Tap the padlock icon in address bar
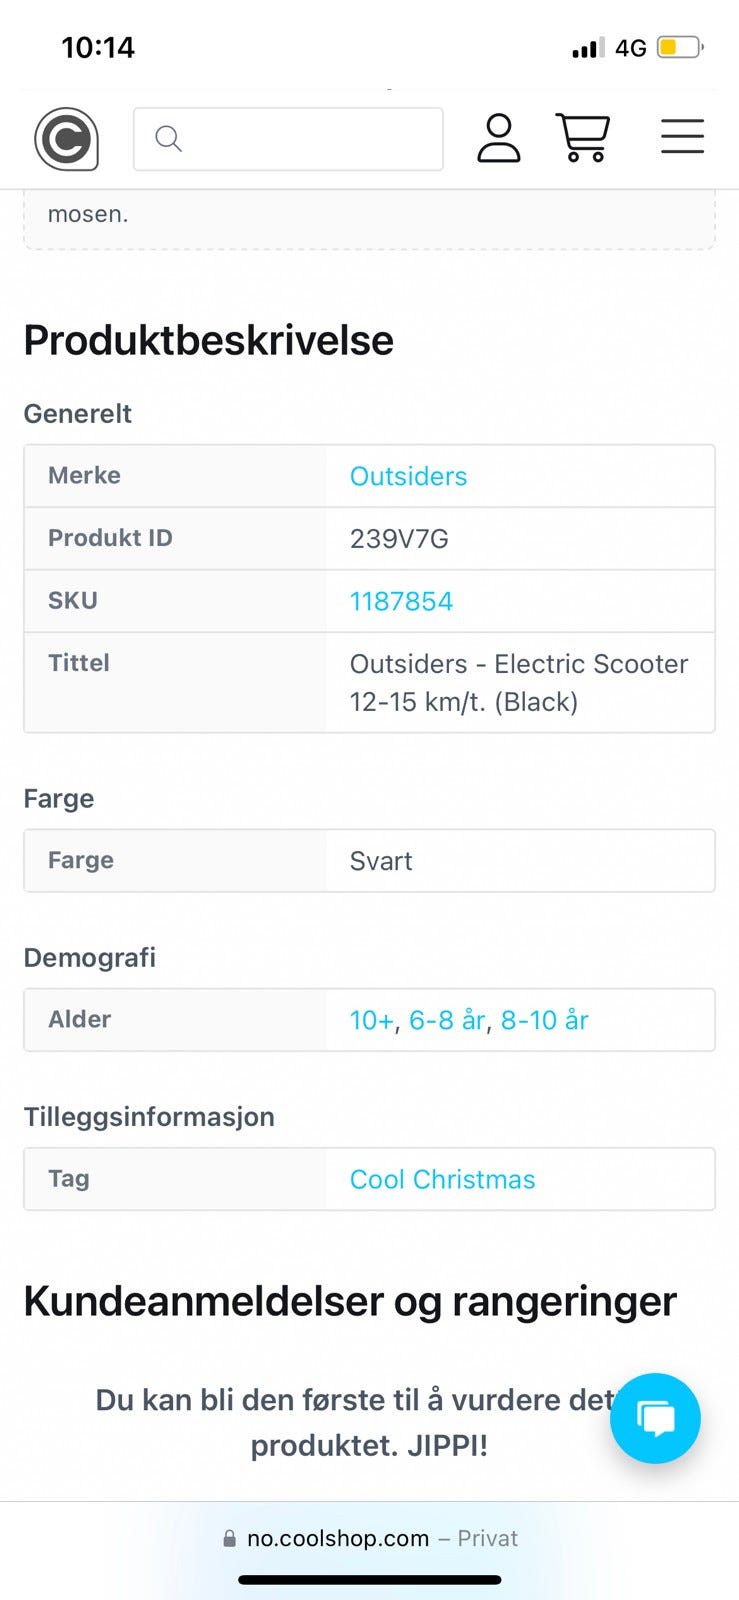The width and height of the screenshot is (739, 1600). (x=230, y=1539)
